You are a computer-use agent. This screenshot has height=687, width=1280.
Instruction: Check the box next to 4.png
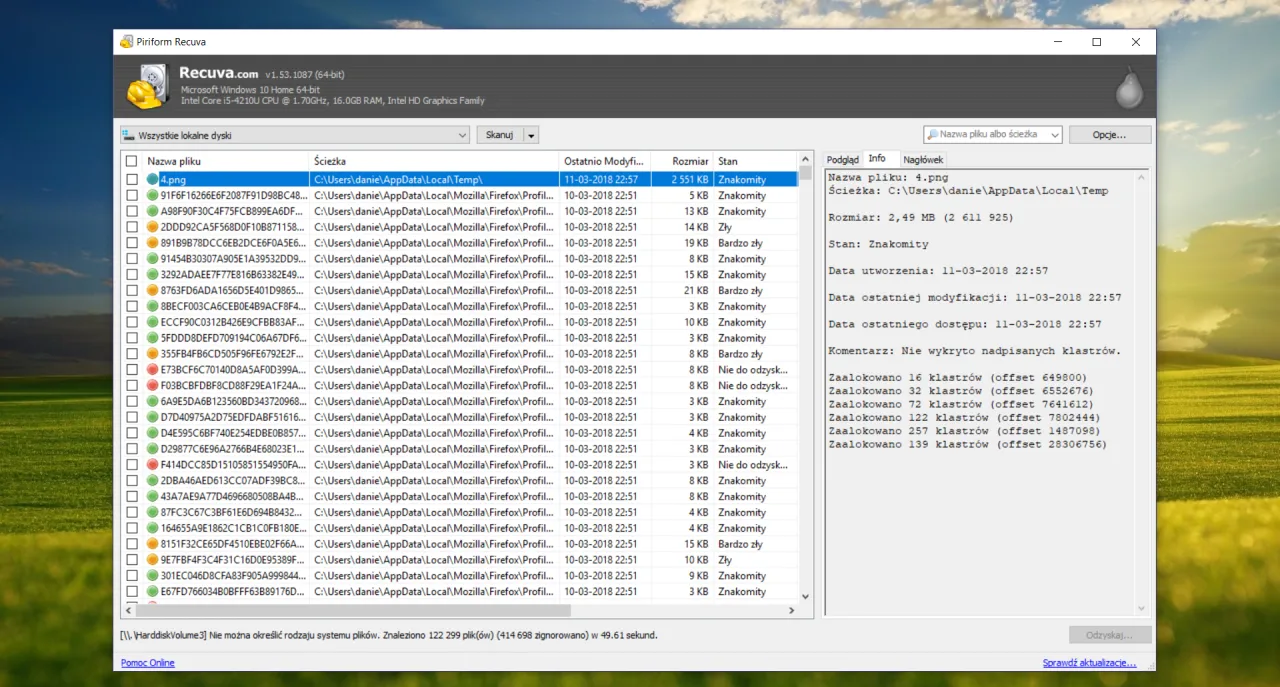(132, 180)
